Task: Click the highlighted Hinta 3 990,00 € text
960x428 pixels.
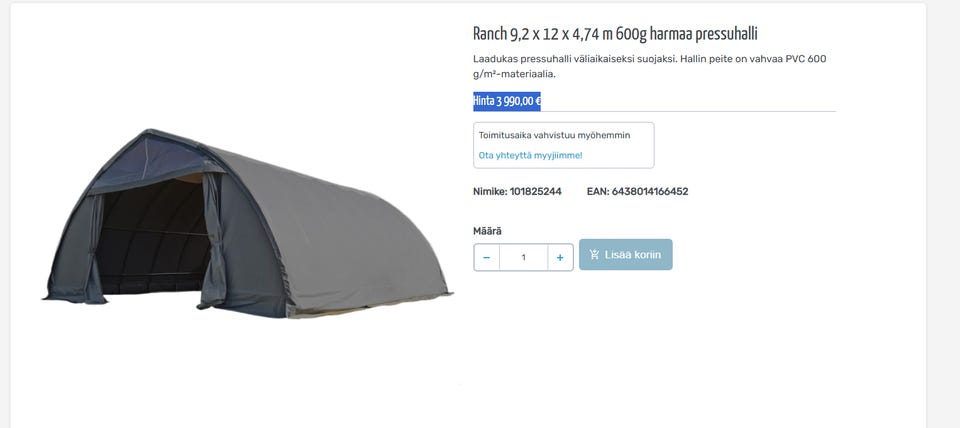Action: pos(506,101)
